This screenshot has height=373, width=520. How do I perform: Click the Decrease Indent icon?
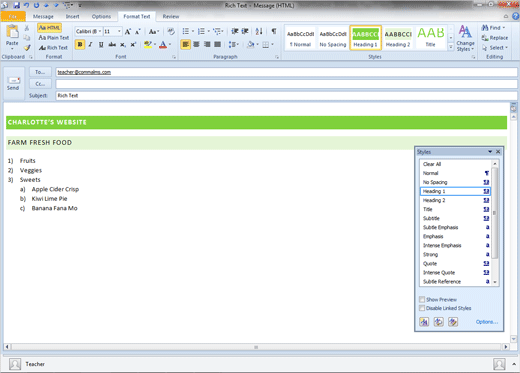tap(235, 31)
